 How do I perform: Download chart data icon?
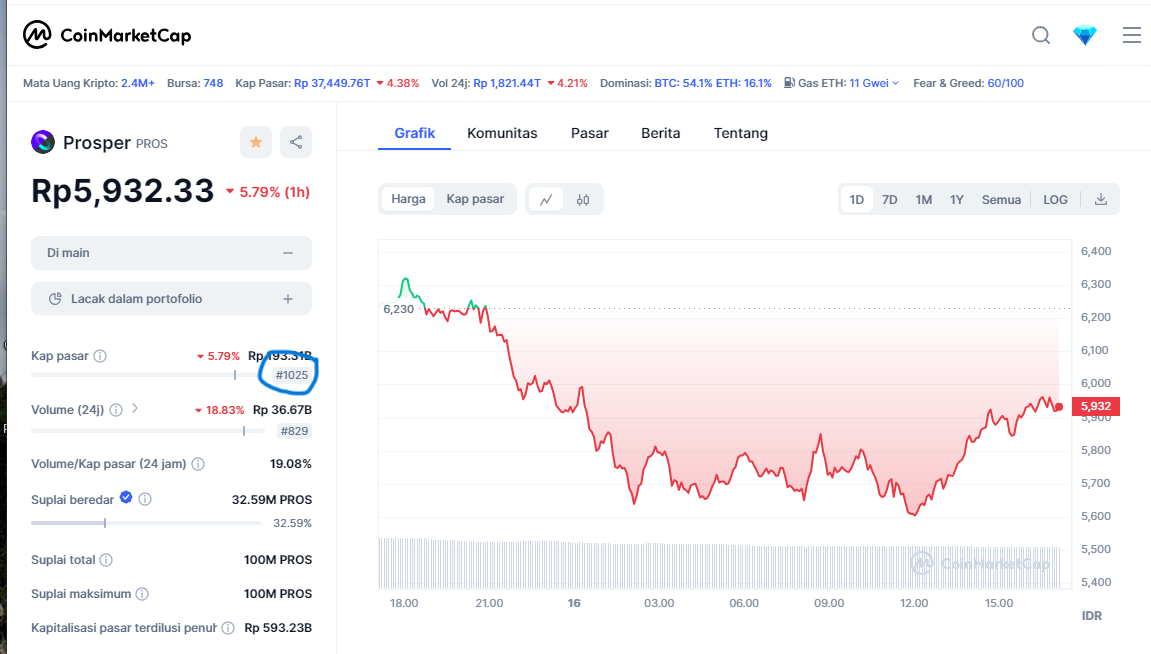pyautogui.click(x=1100, y=200)
